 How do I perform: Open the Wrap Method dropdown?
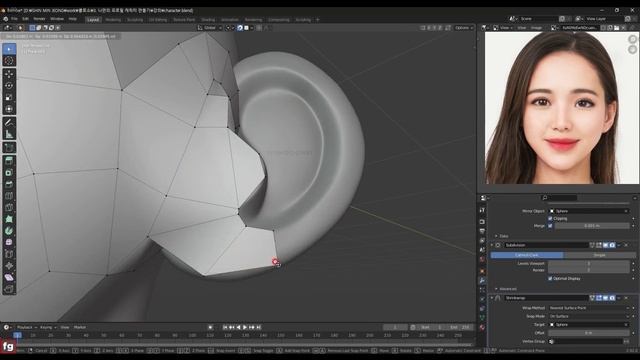589,308
